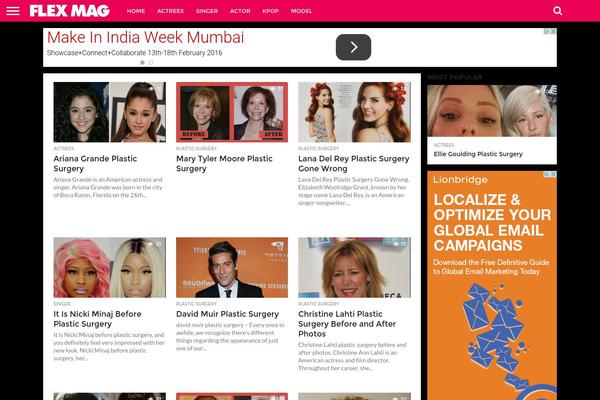
Task: Click the FLEX MAG logo
Action: [70, 11]
